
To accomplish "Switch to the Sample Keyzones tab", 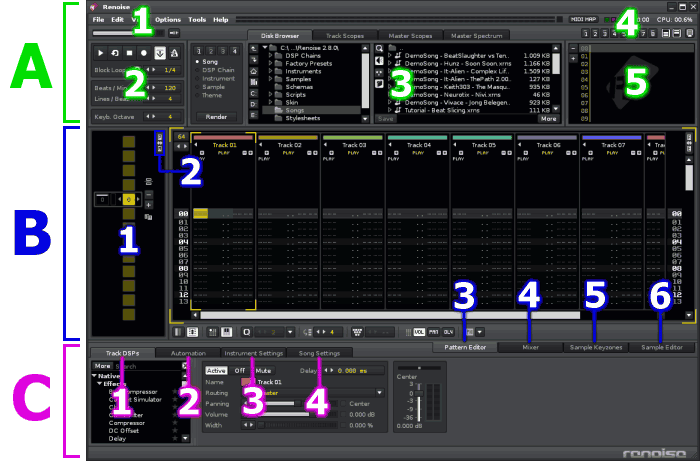I will 596,347.
